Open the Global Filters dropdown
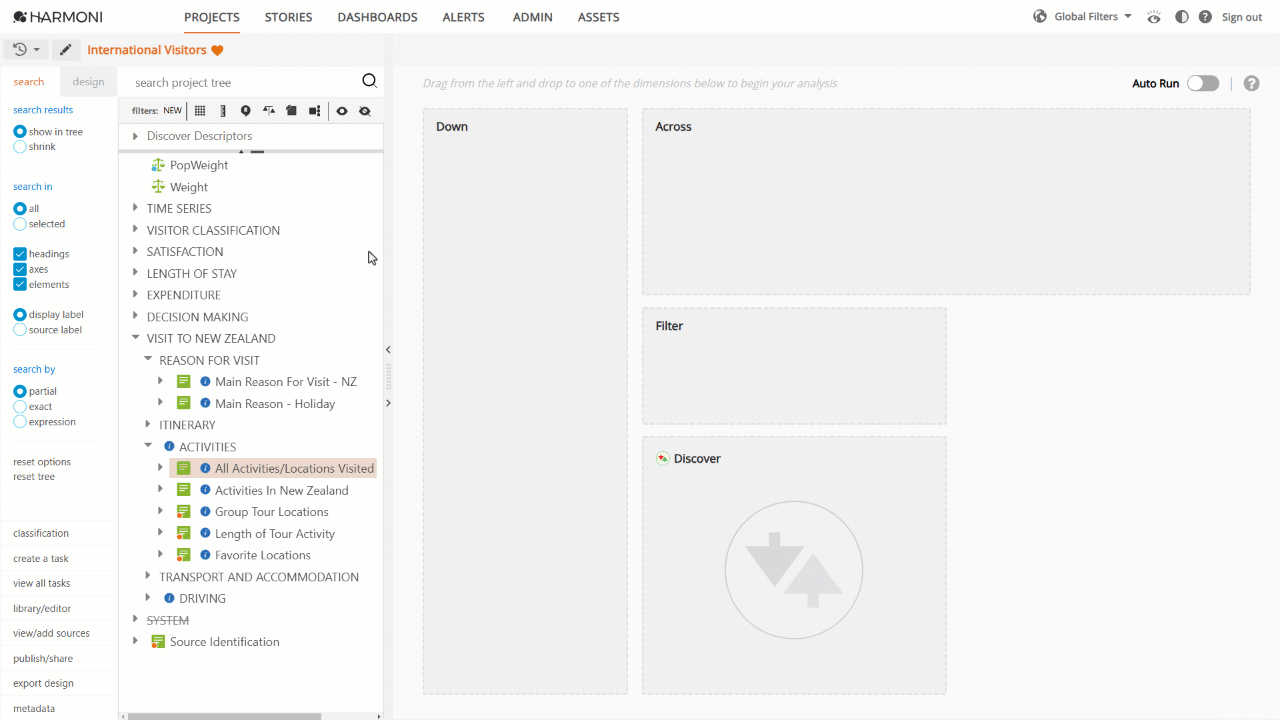This screenshot has height=720, width=1280. [1093, 17]
